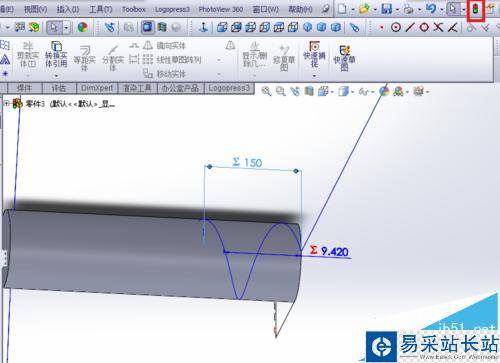Click the Rebuild traffic light icon
The height and width of the screenshot is (363, 500).
(475, 10)
